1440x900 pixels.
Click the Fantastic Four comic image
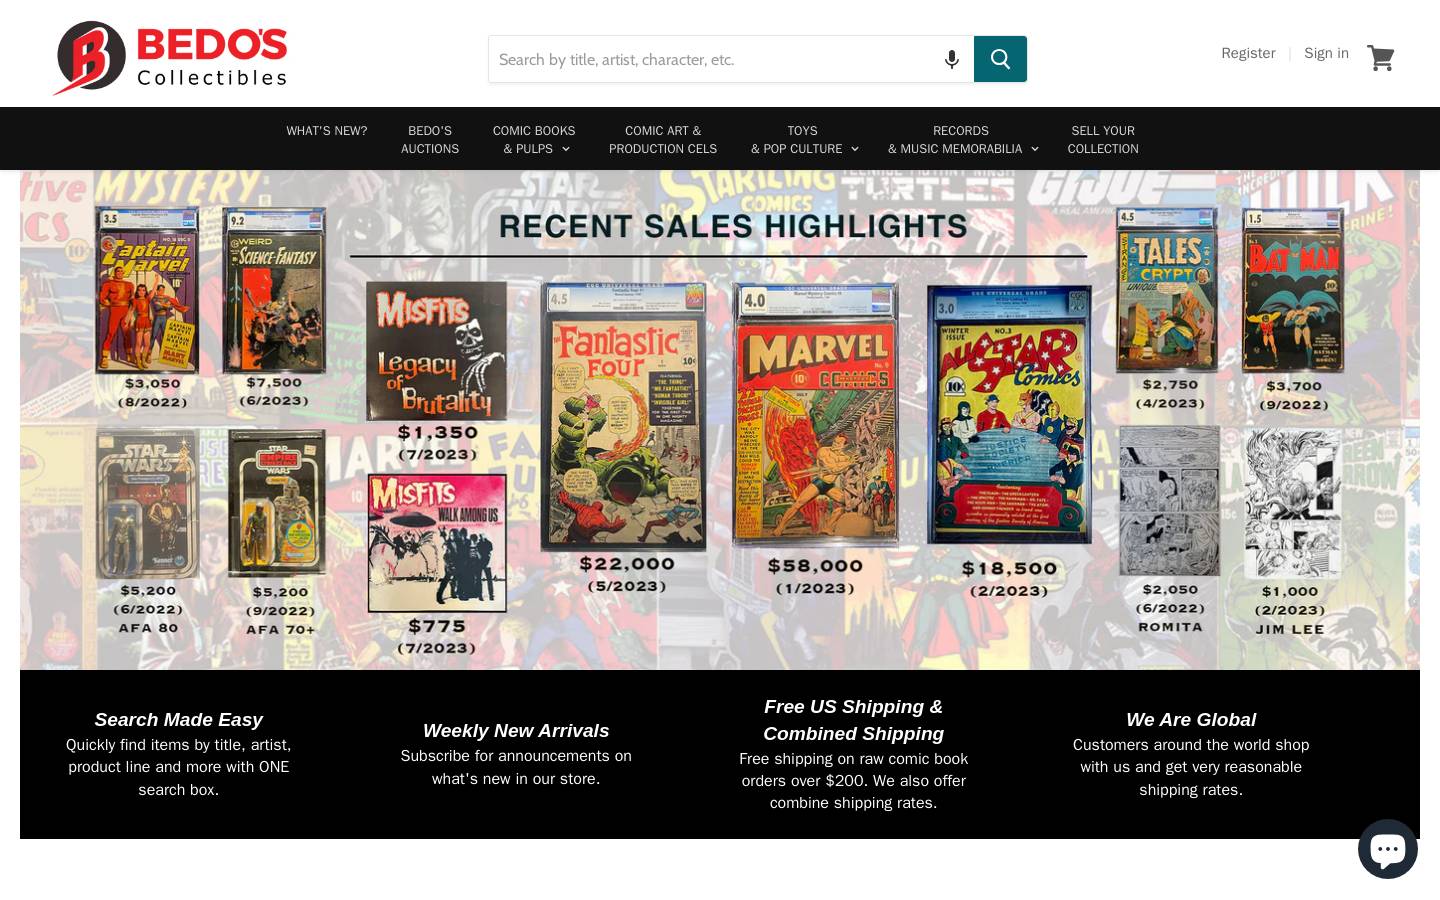coord(623,417)
